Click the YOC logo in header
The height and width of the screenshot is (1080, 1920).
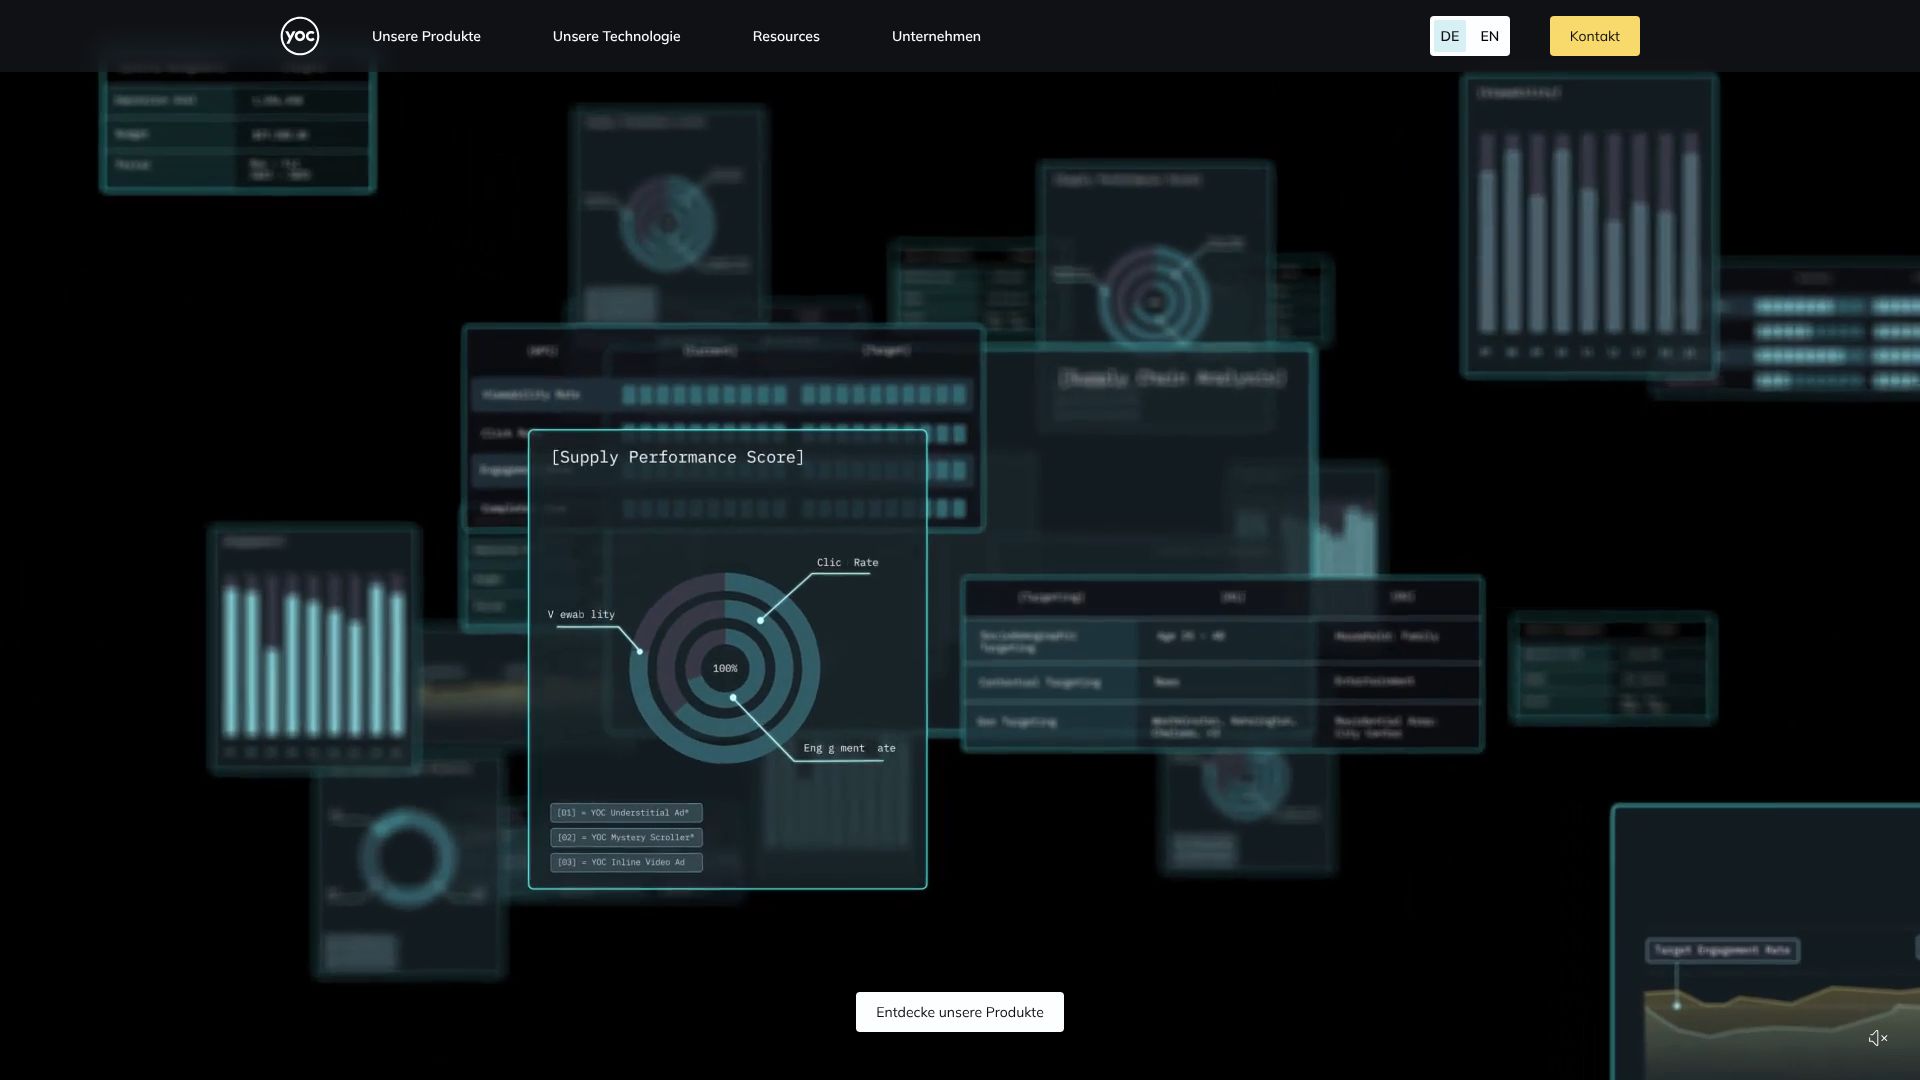point(299,36)
